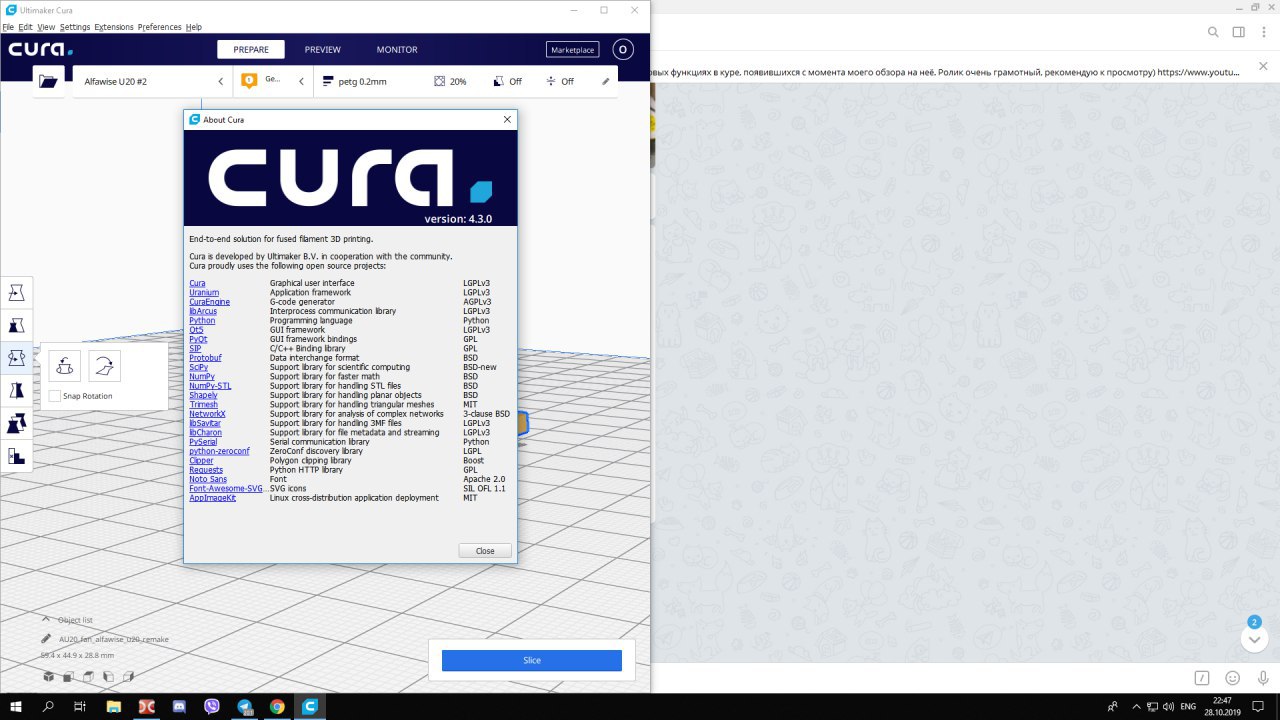Expand the petg 0.2mm print settings panel
The height and width of the screenshot is (720, 1280).
465,81
